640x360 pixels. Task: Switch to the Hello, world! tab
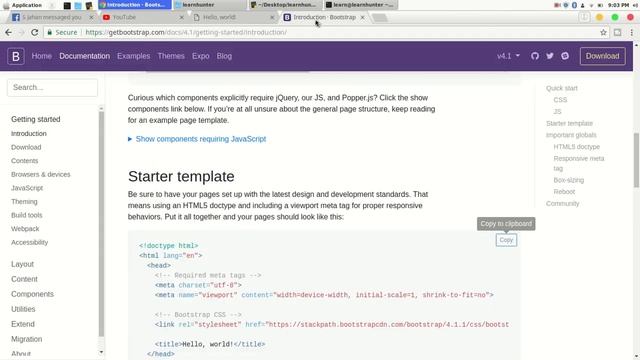coord(233,18)
